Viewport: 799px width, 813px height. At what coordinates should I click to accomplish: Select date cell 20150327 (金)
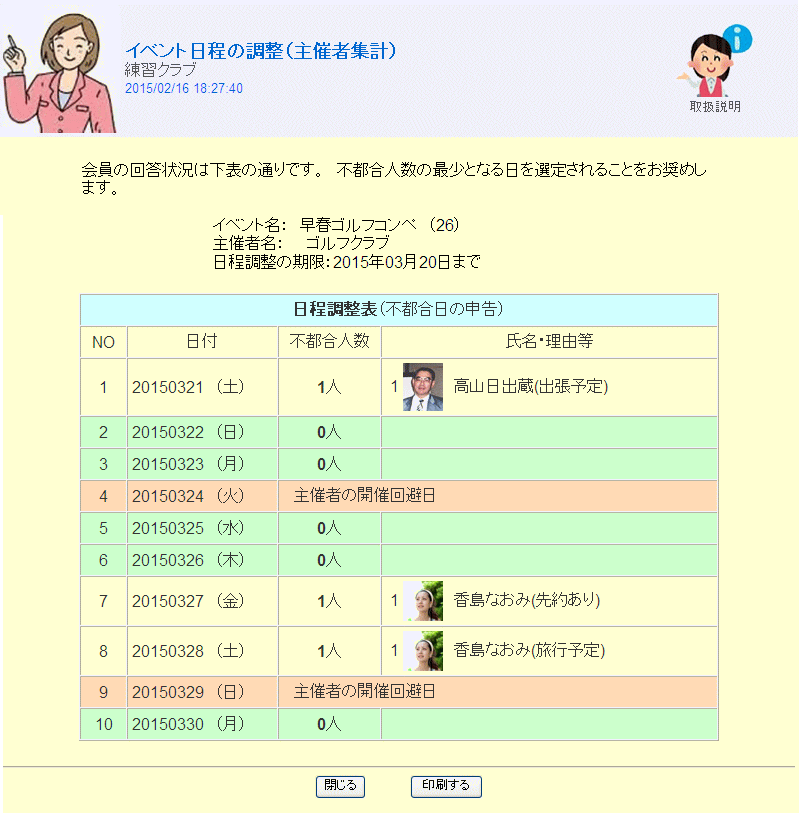point(202,601)
